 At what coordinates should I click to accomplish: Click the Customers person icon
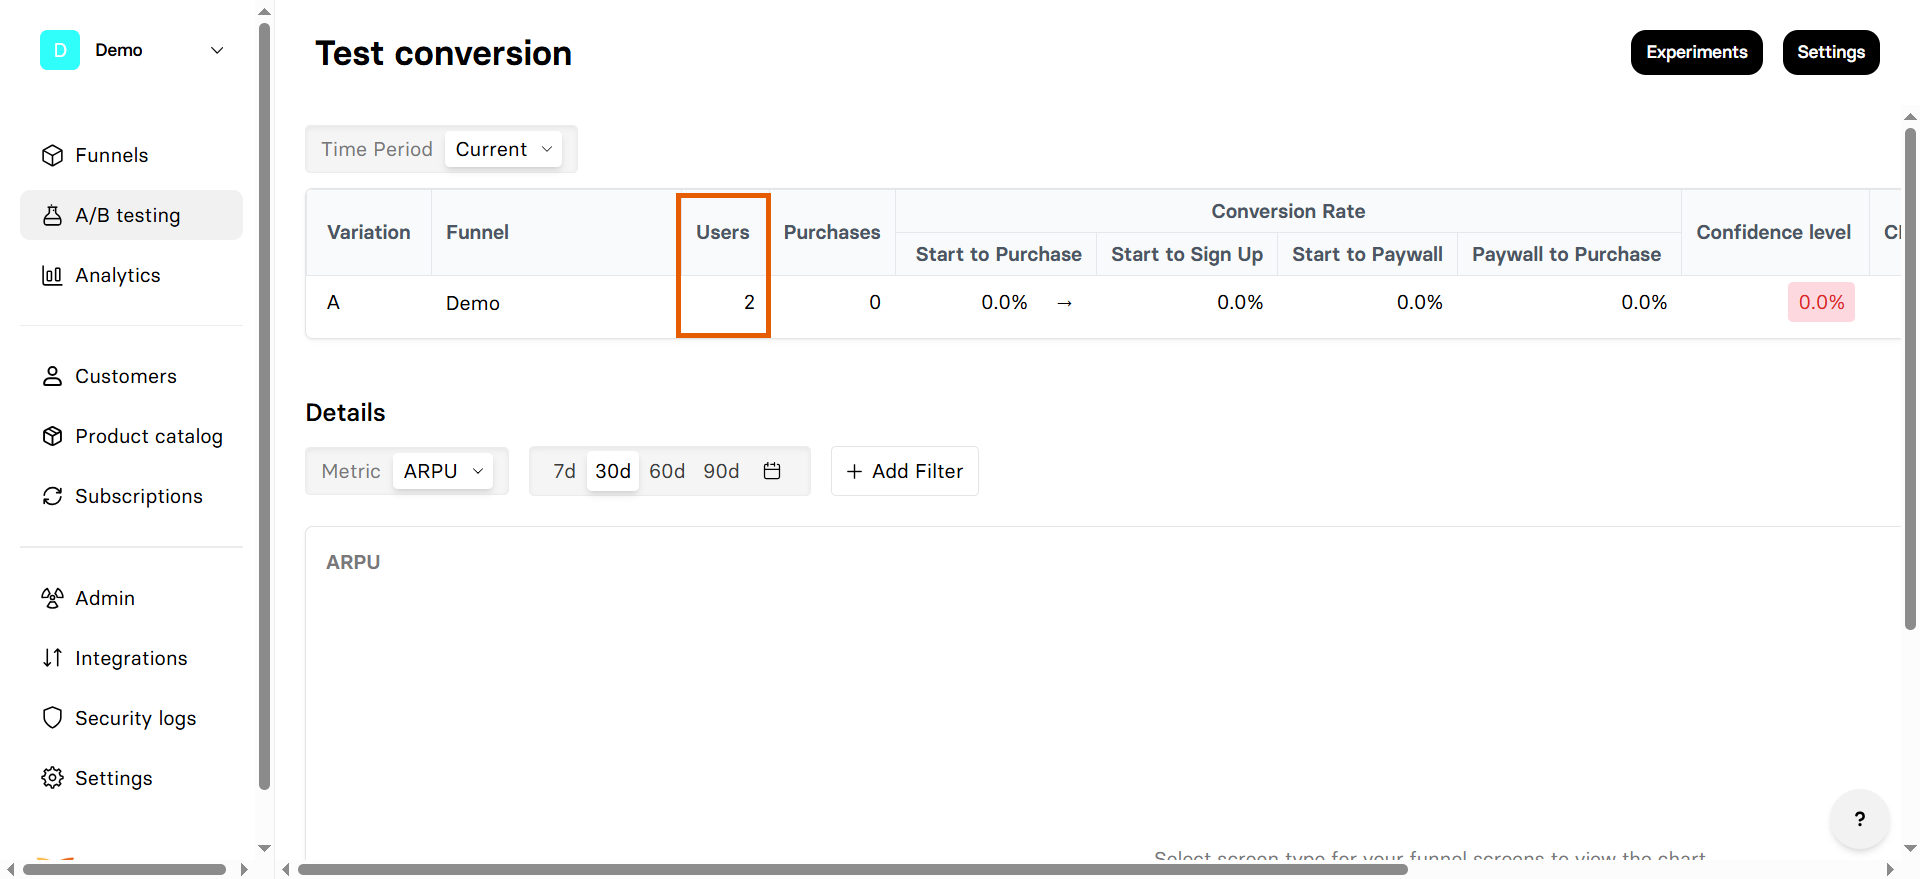click(x=52, y=376)
